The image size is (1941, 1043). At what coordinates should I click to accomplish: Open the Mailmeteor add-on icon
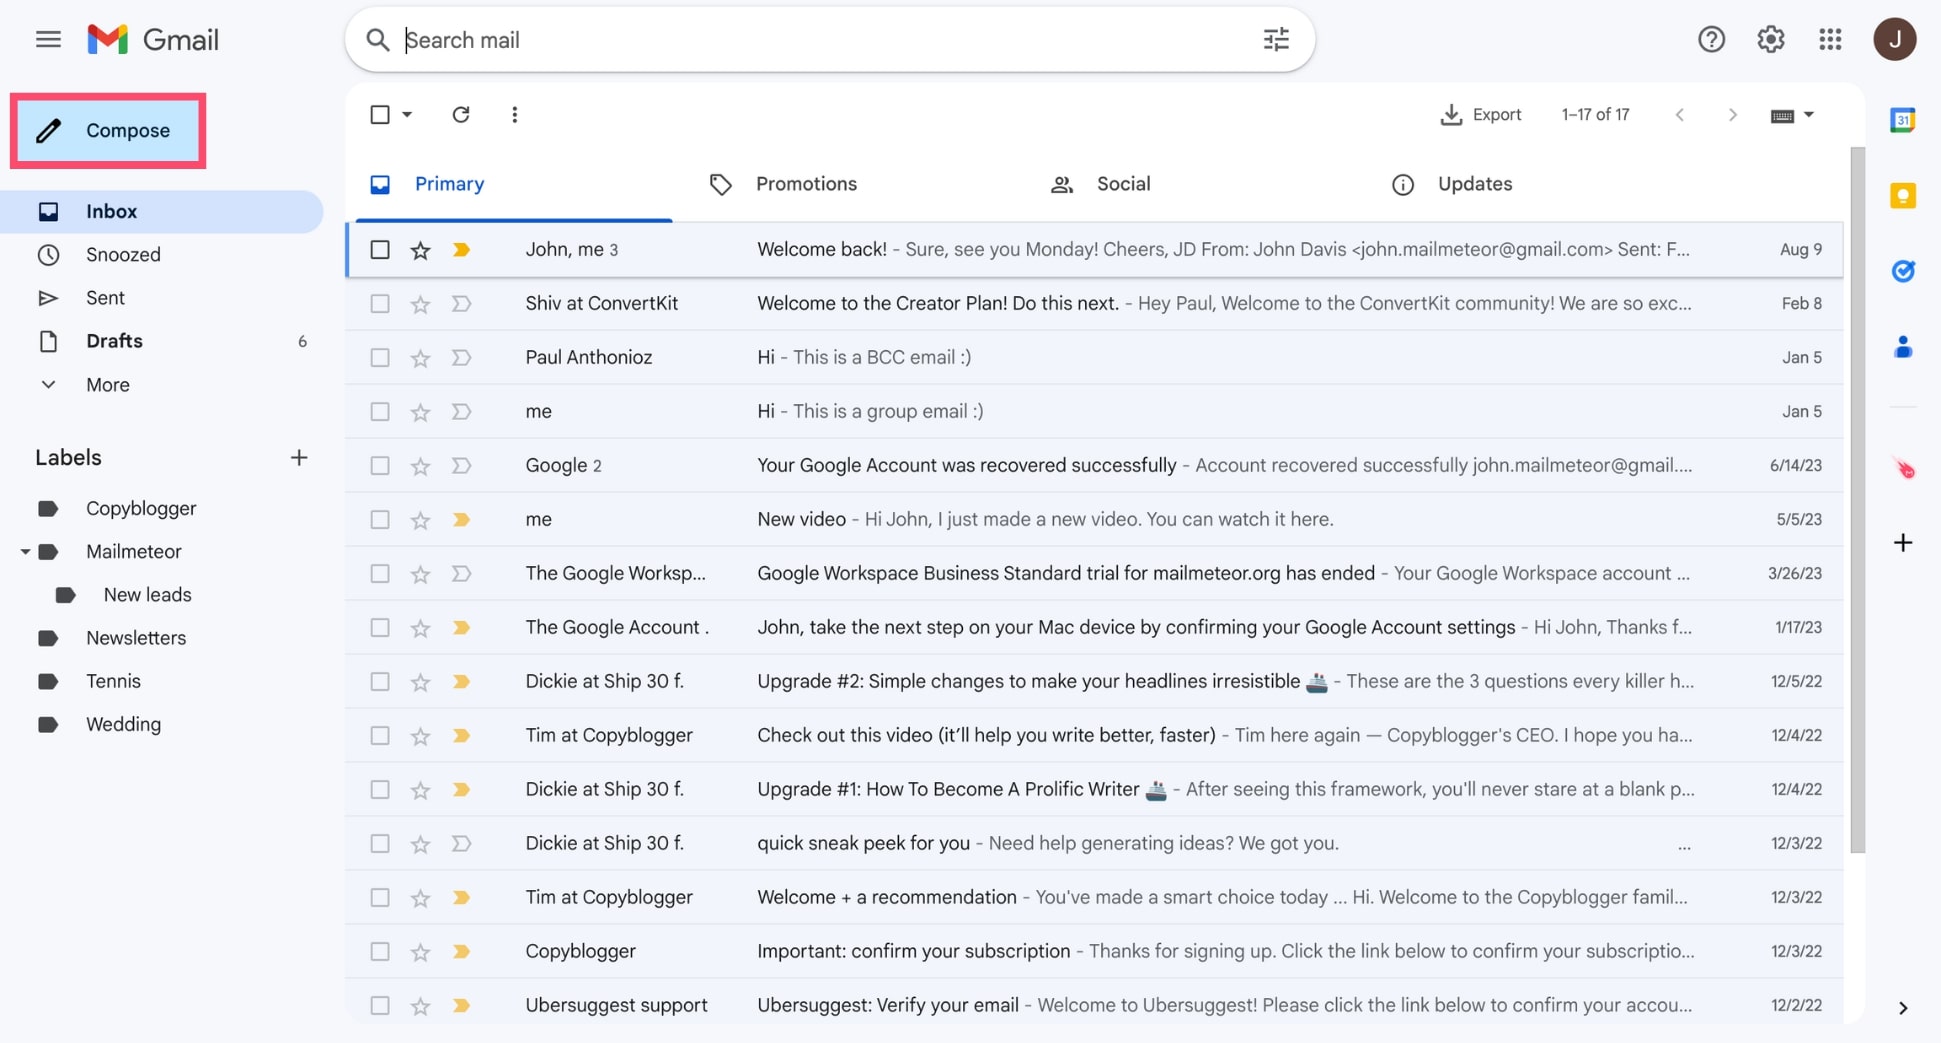click(1903, 468)
